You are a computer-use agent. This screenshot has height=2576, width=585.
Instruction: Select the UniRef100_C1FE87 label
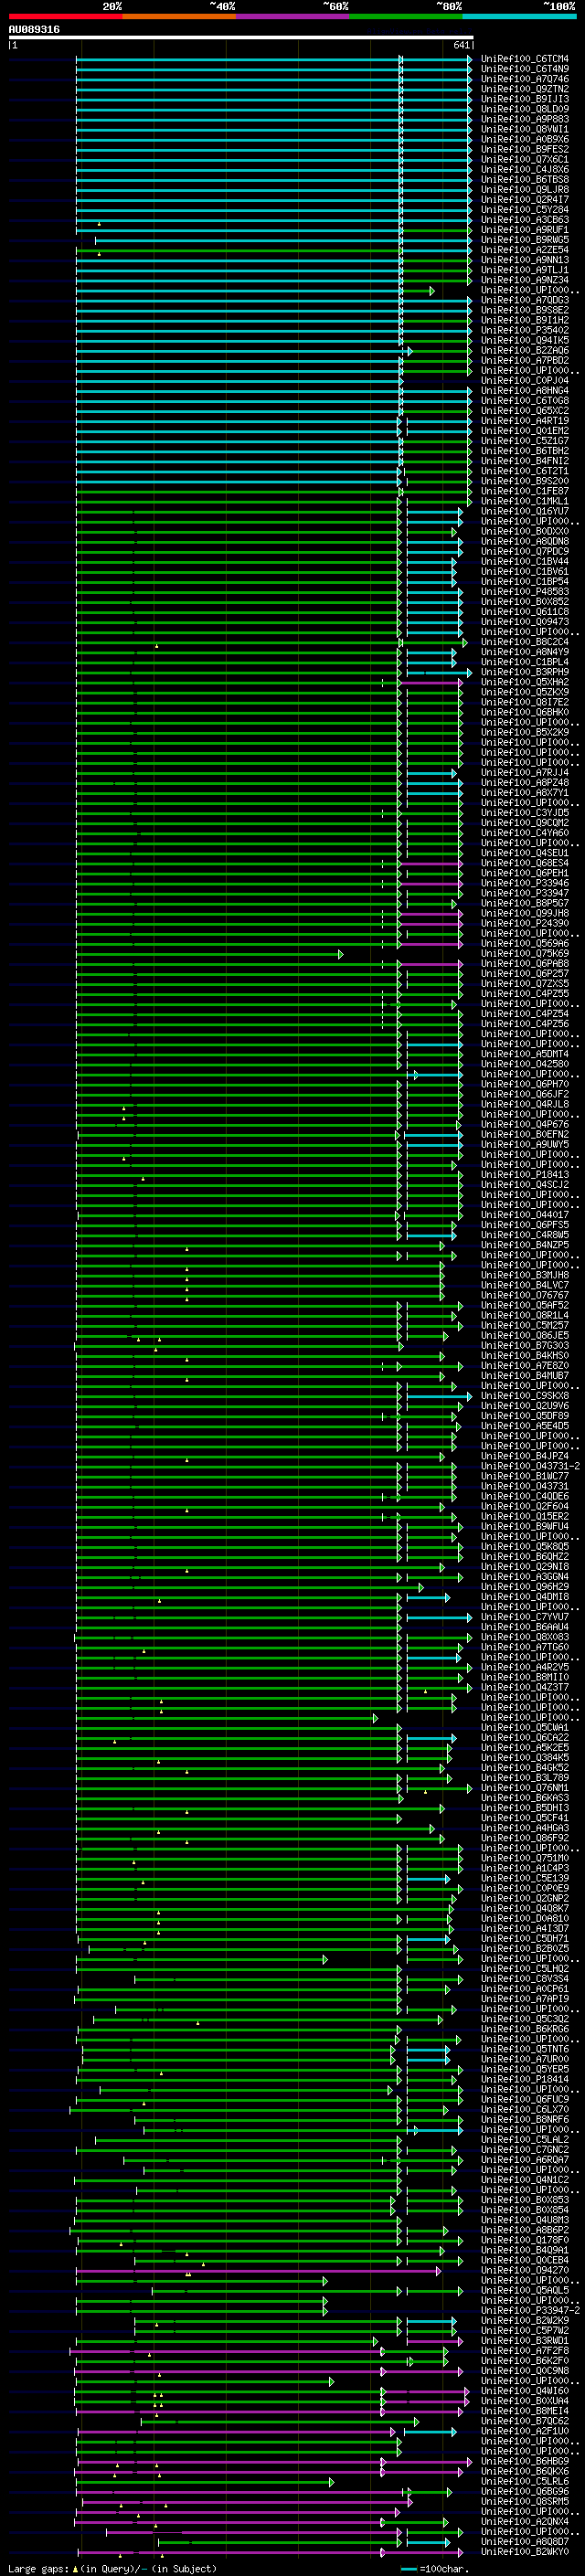pyautogui.click(x=525, y=492)
